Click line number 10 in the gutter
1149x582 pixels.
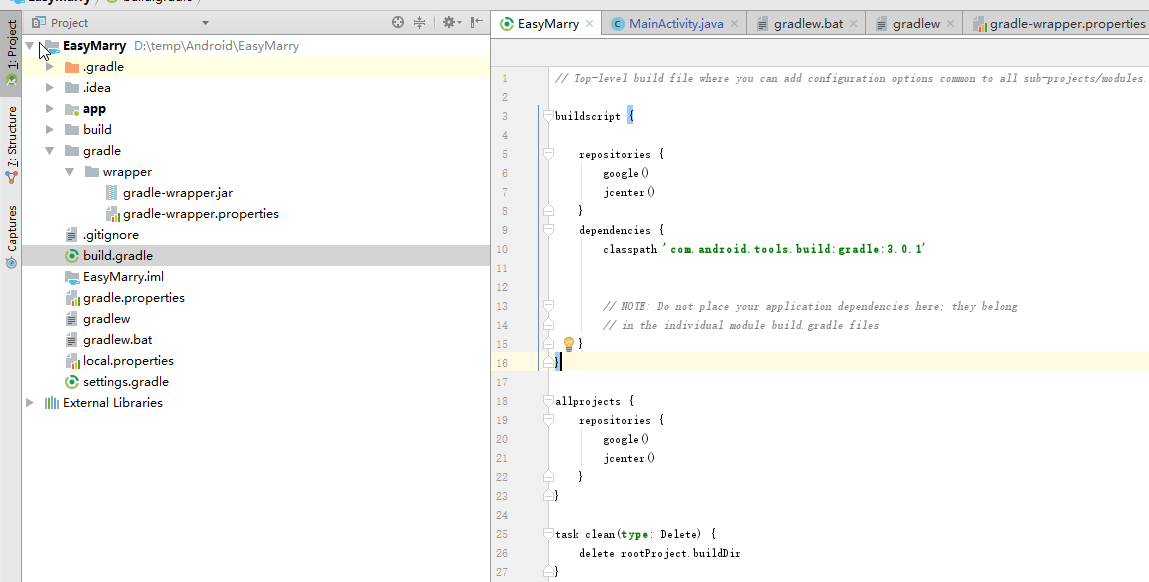[502, 247]
